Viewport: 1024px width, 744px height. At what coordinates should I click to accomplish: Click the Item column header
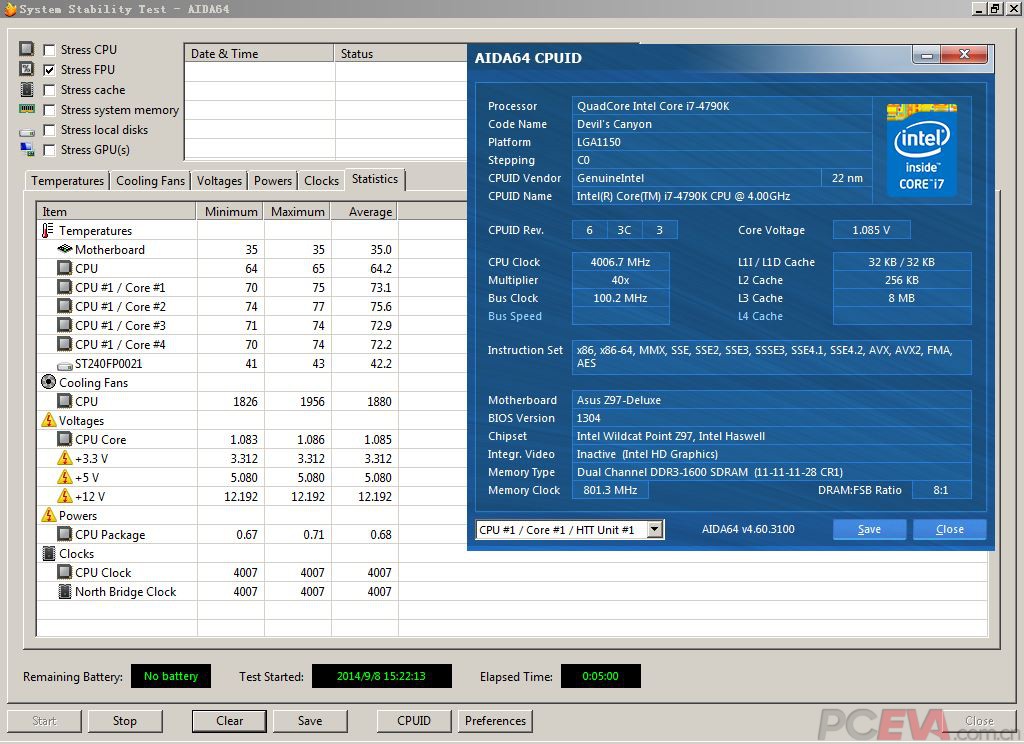[x=116, y=212]
